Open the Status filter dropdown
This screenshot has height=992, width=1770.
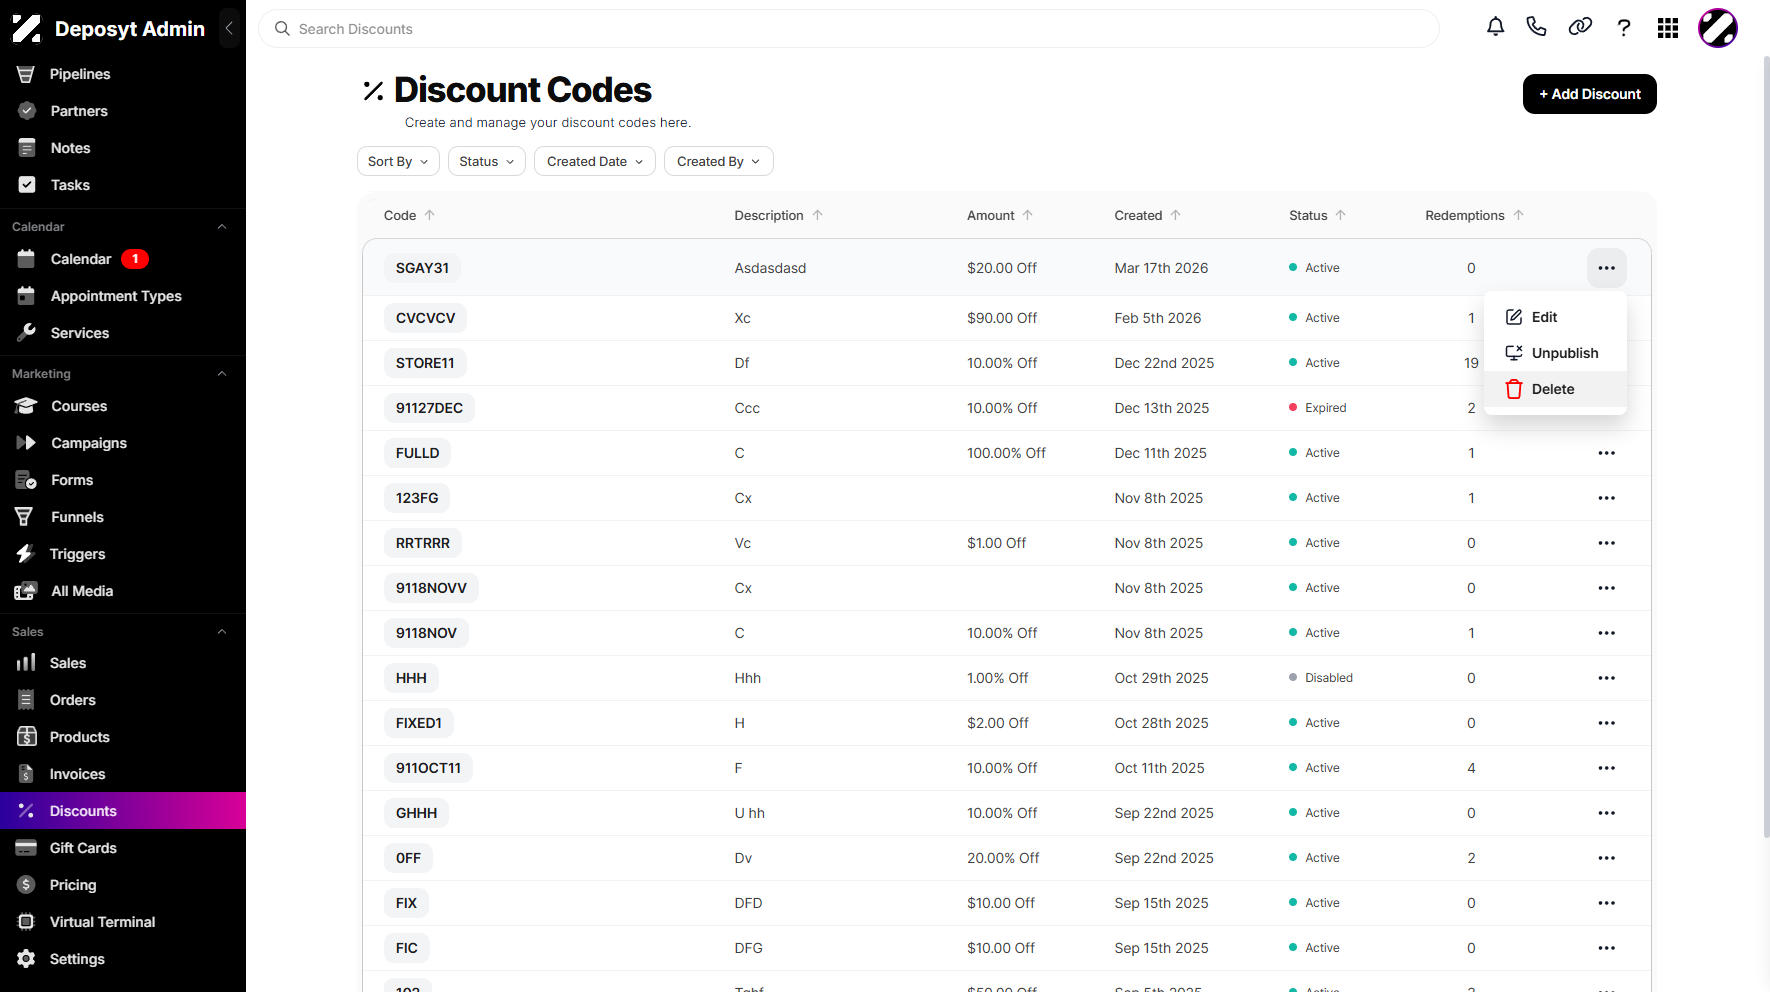click(487, 161)
